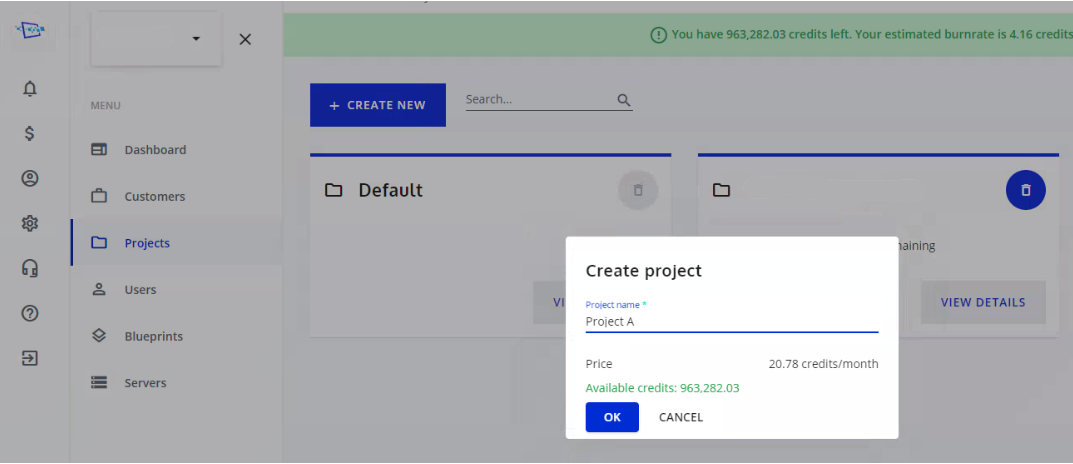Select Blueprints from the sidebar menu
The width and height of the screenshot is (1073, 464).
[x=153, y=337]
